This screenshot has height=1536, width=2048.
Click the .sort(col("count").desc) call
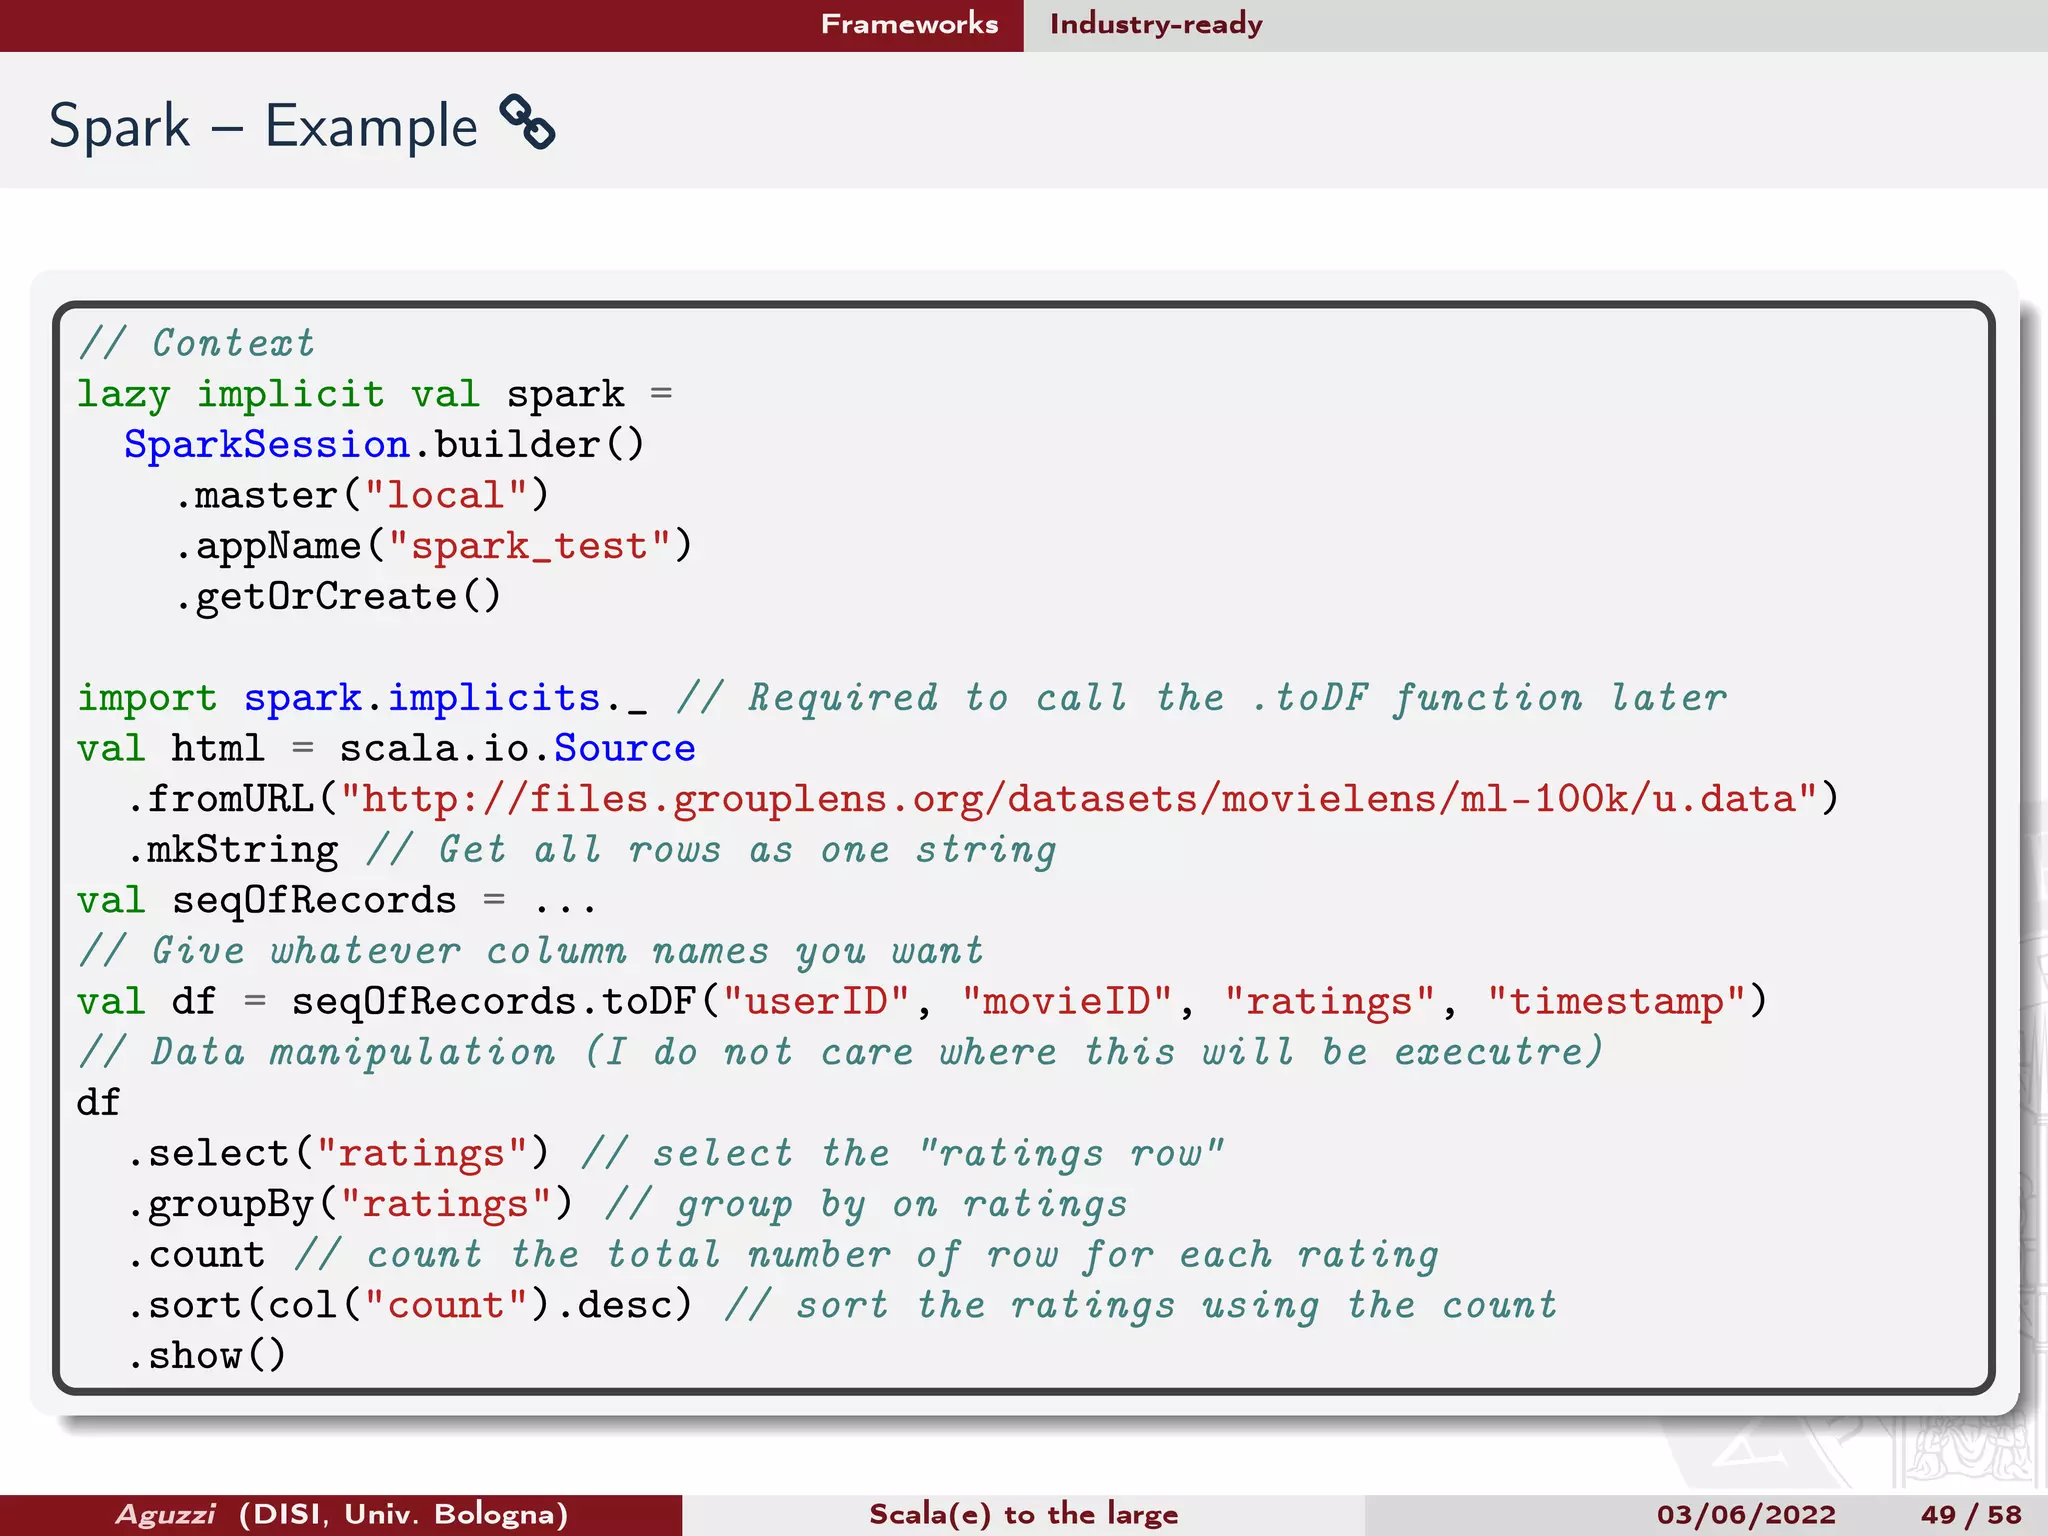click(410, 1305)
